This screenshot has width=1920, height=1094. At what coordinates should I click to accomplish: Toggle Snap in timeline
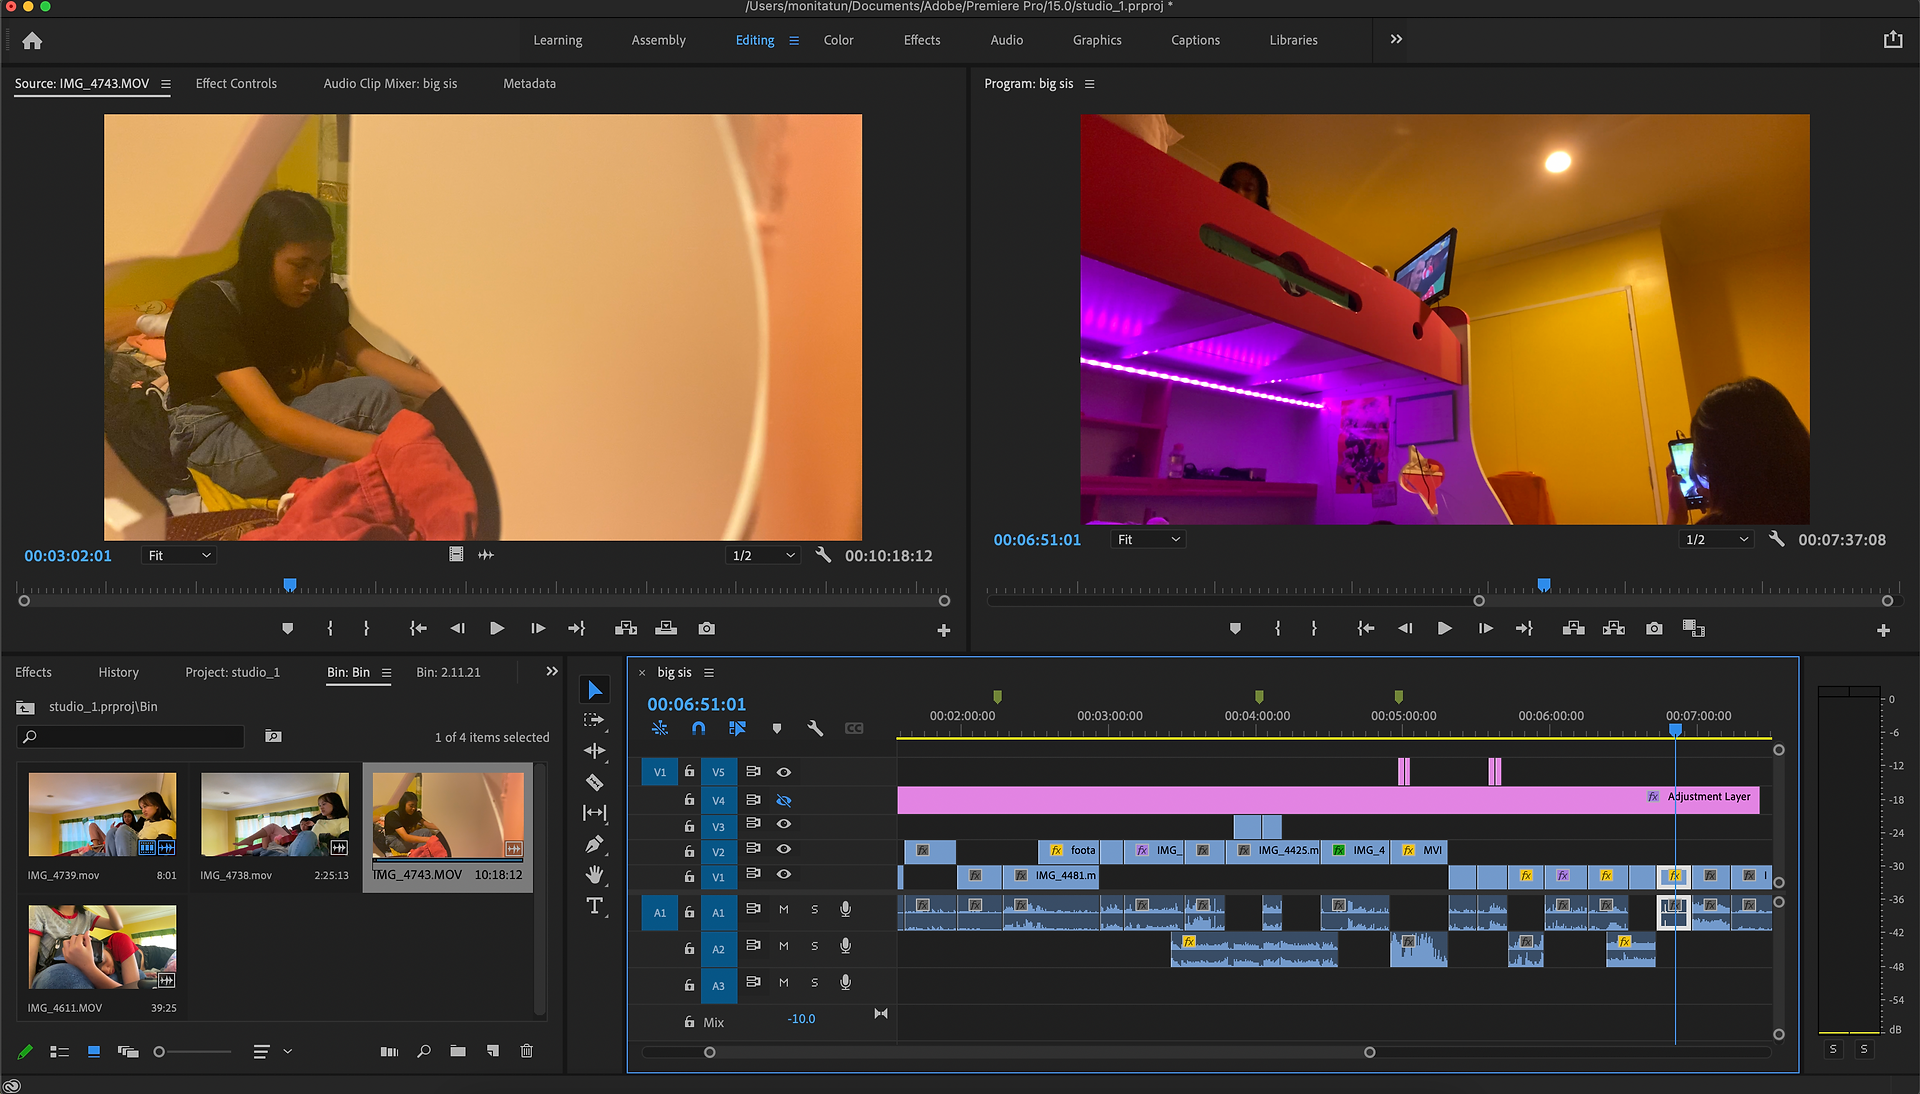point(698,728)
